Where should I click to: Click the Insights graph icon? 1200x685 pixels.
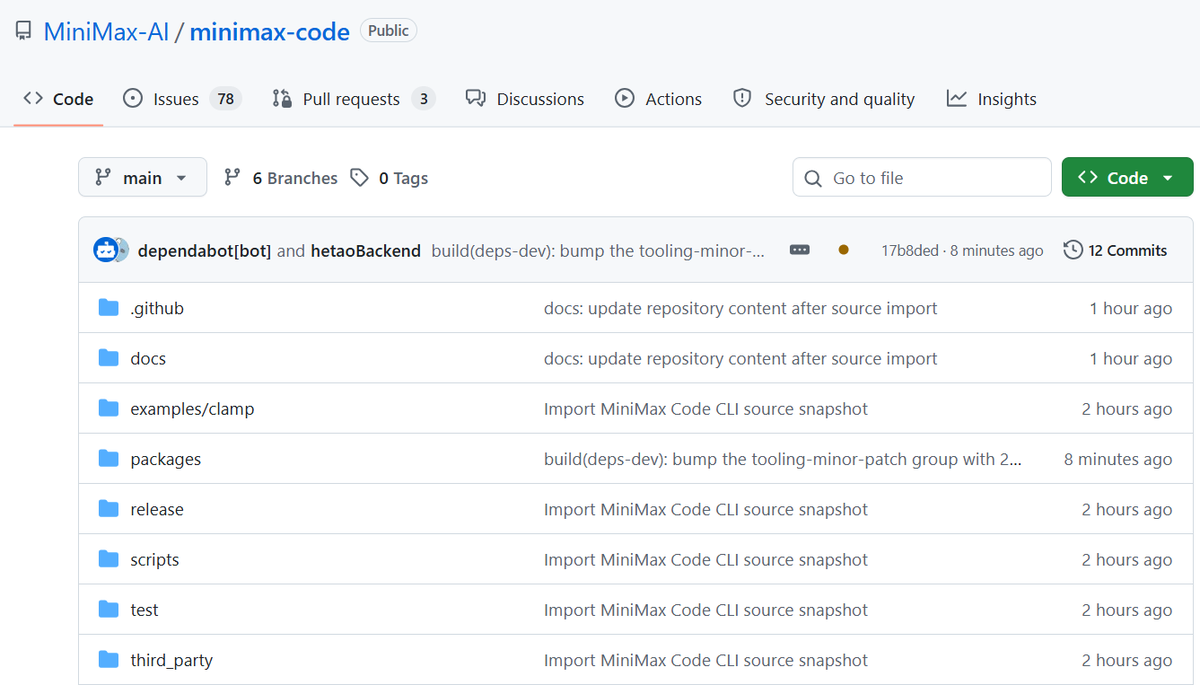(957, 98)
